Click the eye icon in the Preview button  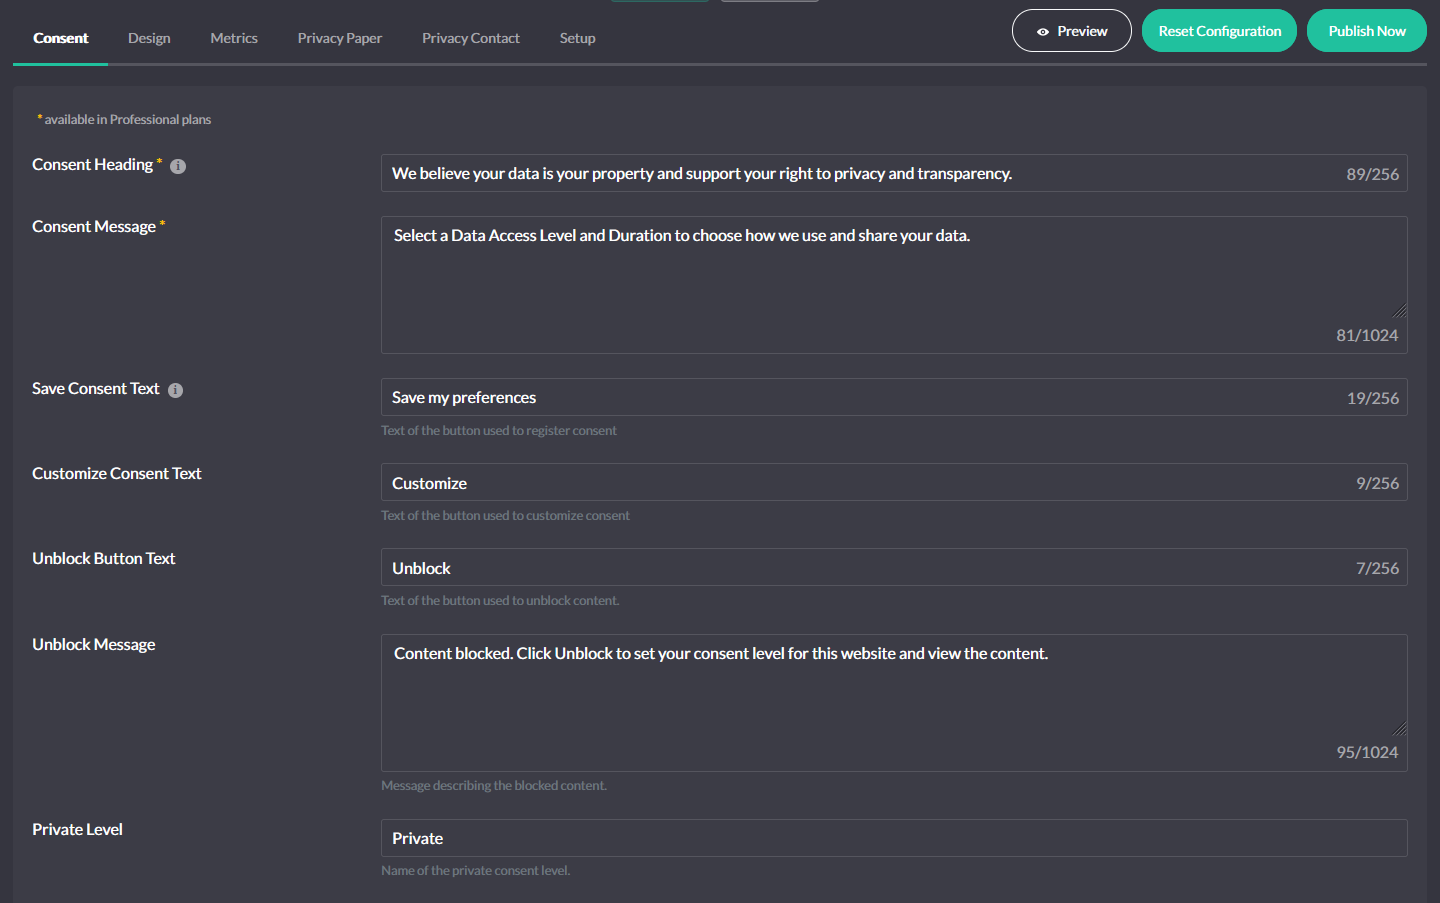coord(1044,31)
